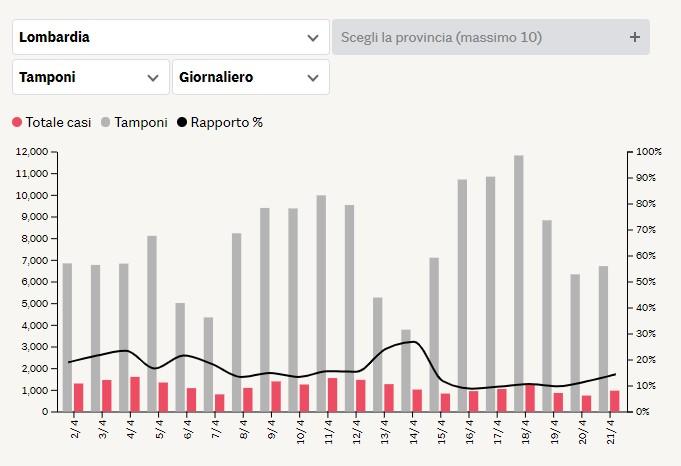Click the red Totale casi legend dot
This screenshot has height=466, width=681.
17,123
